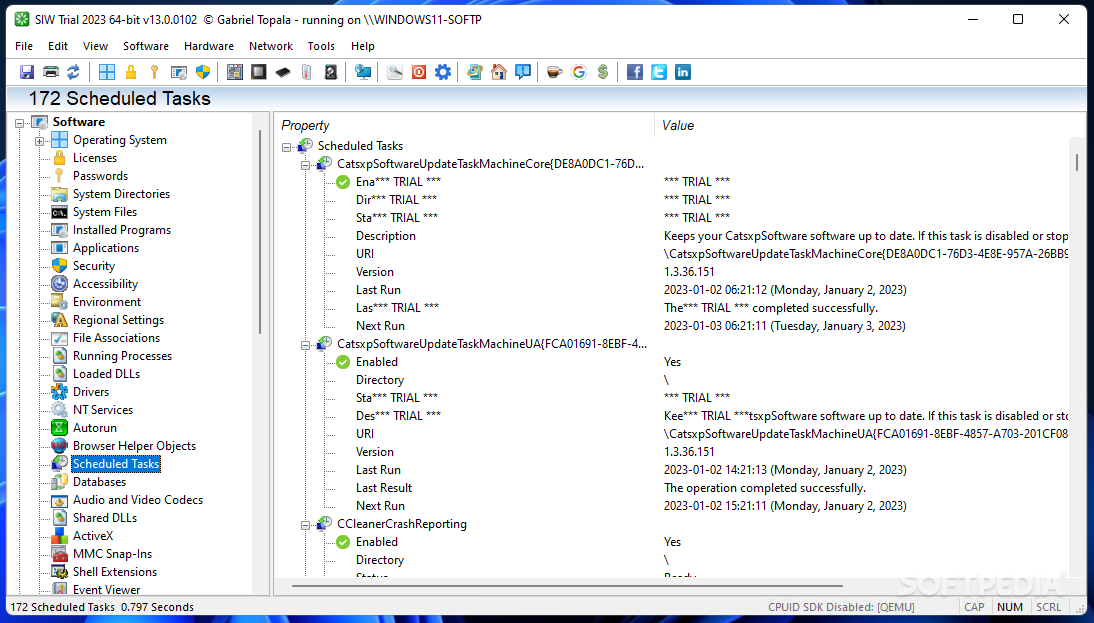The image size is (1094, 623).
Task: Open the File menu
Action: click(24, 46)
